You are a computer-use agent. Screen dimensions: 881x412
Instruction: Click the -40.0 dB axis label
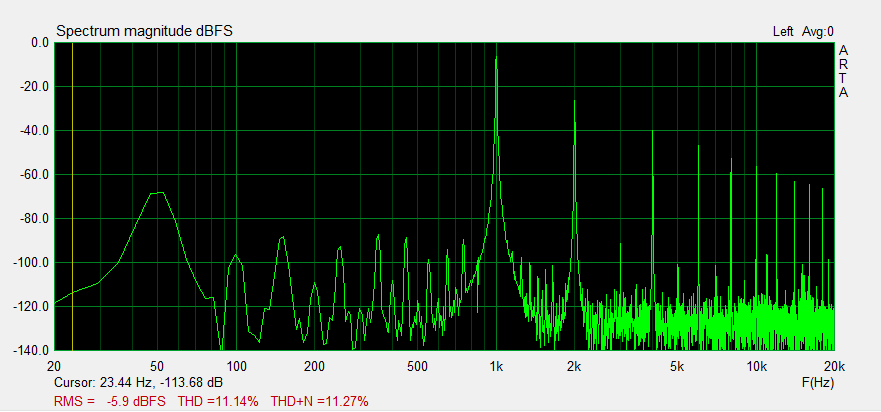point(35,130)
